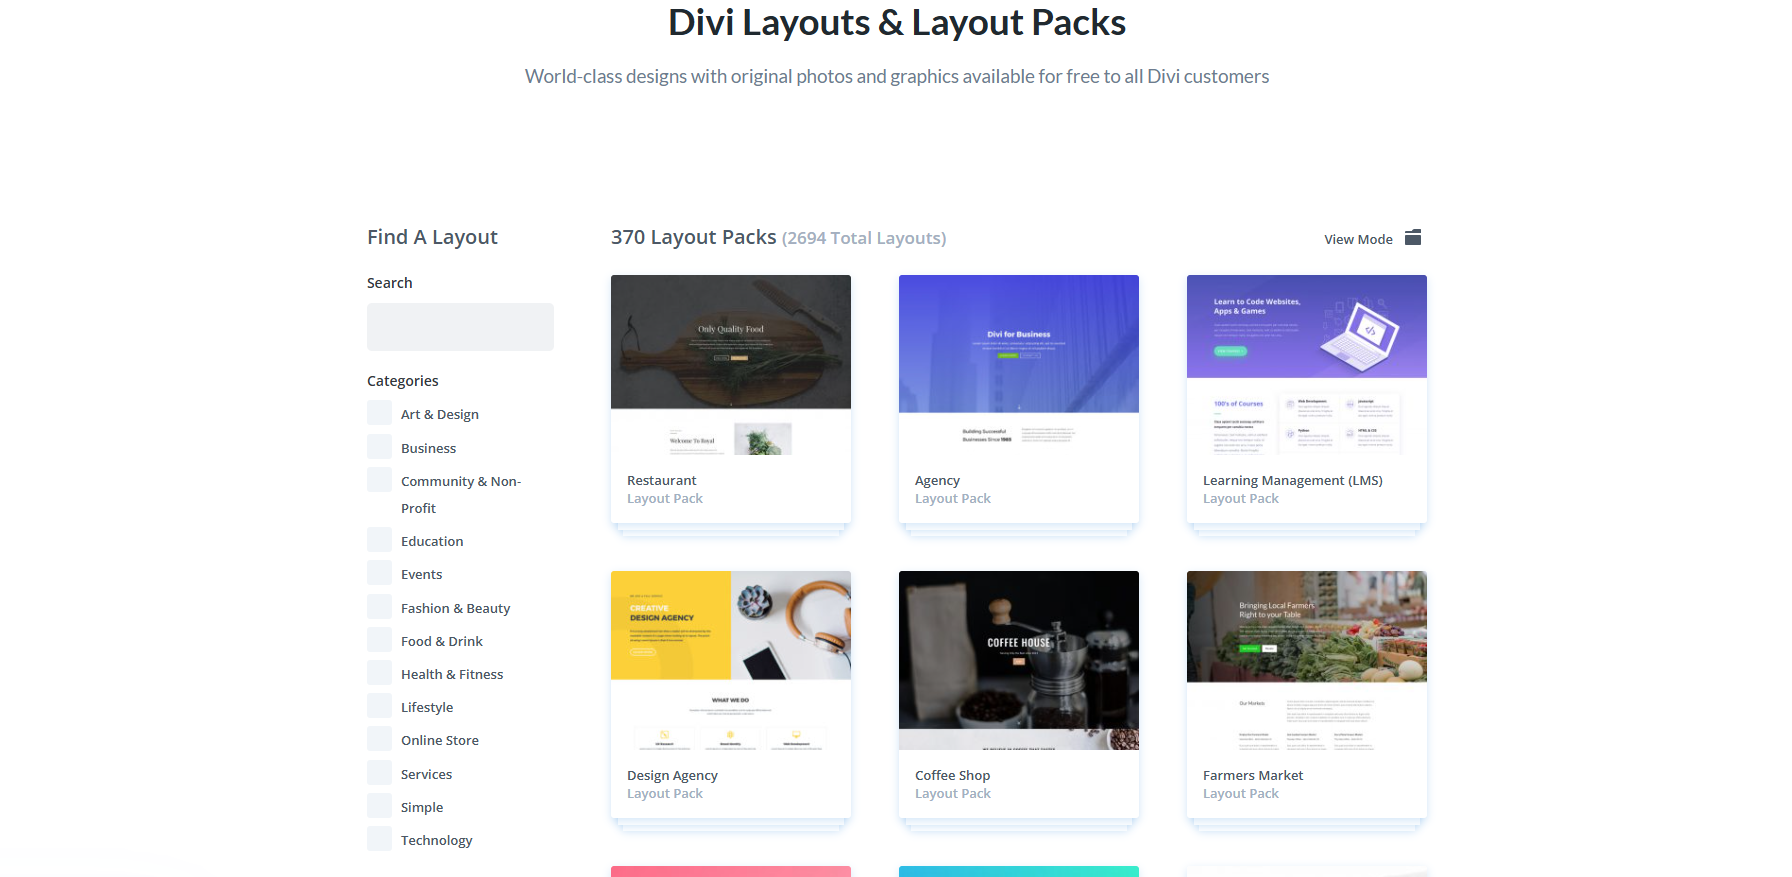Enable the Business category filter checkbox
The height and width of the screenshot is (877, 1792).
point(380,447)
